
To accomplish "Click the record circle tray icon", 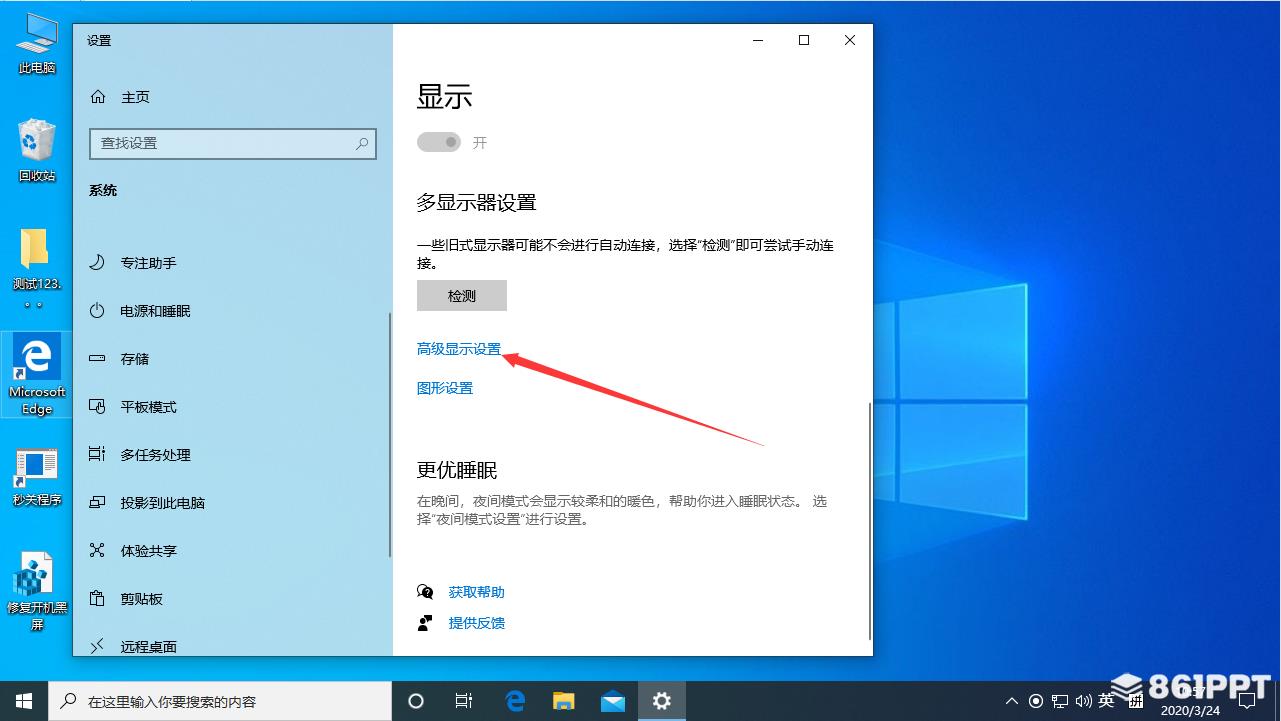I will pos(1036,701).
